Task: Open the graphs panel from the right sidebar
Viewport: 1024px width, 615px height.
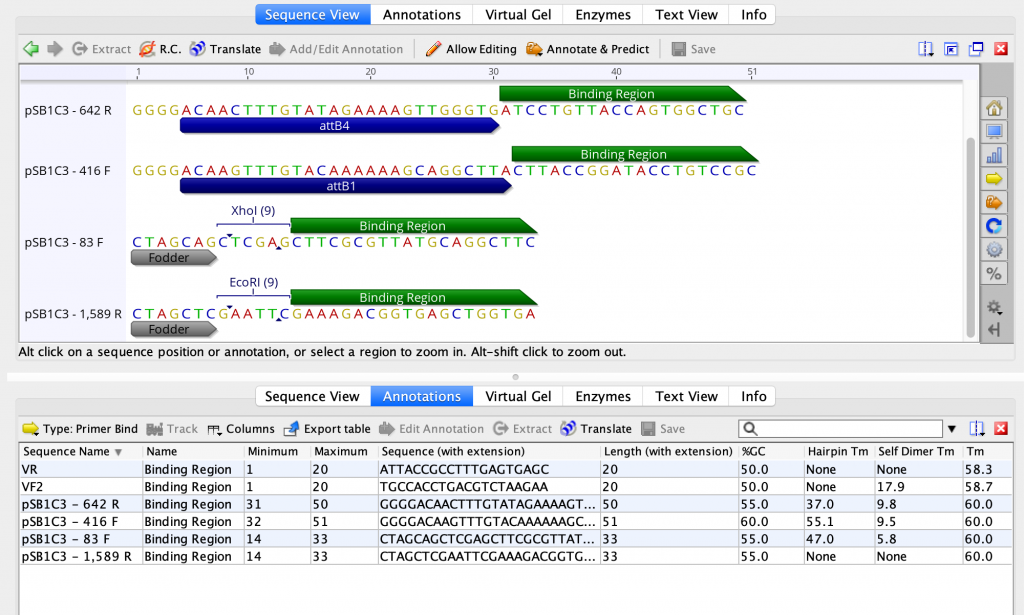Action: [x=993, y=155]
